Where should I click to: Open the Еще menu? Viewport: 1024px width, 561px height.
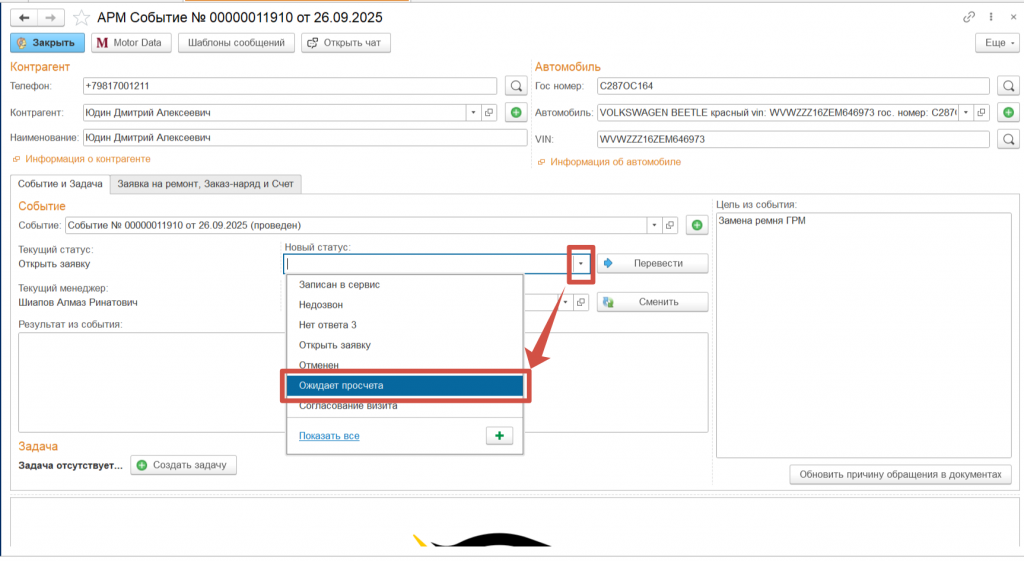[x=994, y=43]
